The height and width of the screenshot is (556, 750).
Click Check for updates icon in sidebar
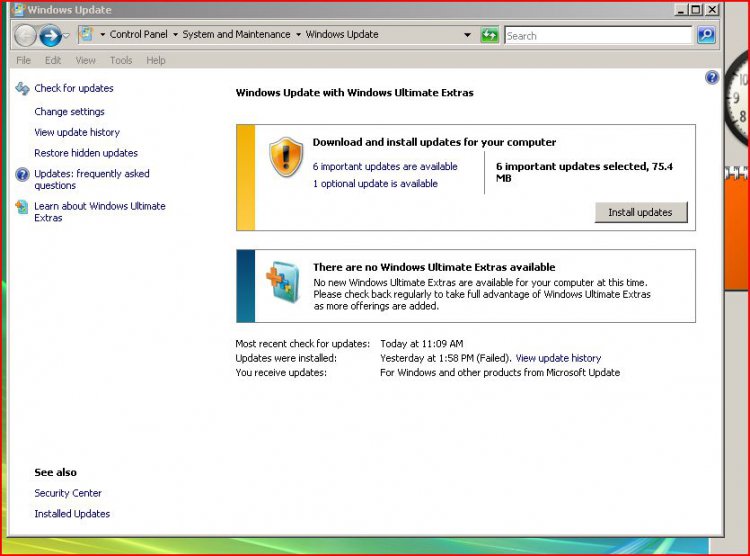coord(22,89)
